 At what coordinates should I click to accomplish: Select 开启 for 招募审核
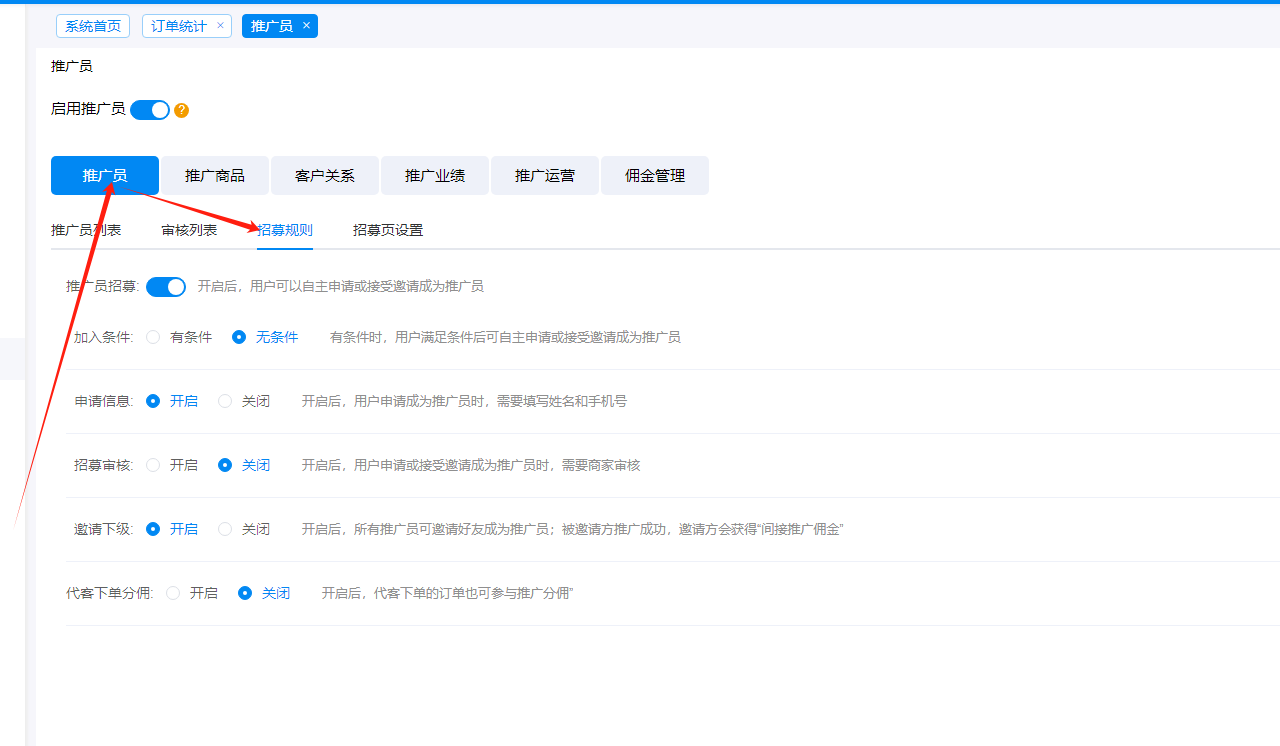[x=153, y=465]
